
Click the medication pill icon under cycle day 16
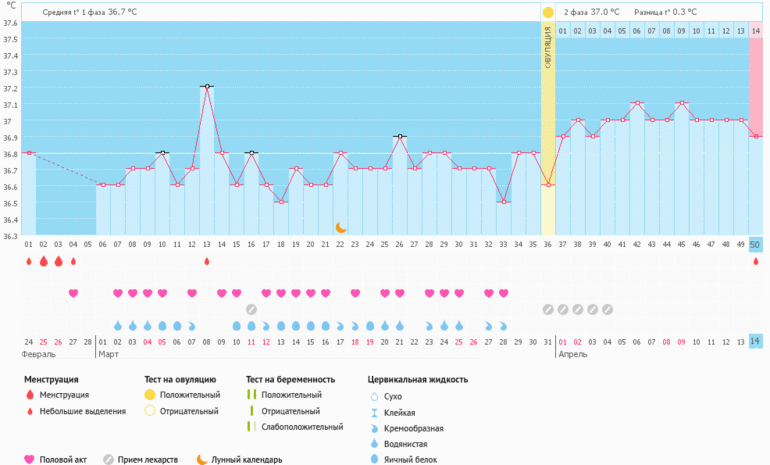[x=251, y=309]
